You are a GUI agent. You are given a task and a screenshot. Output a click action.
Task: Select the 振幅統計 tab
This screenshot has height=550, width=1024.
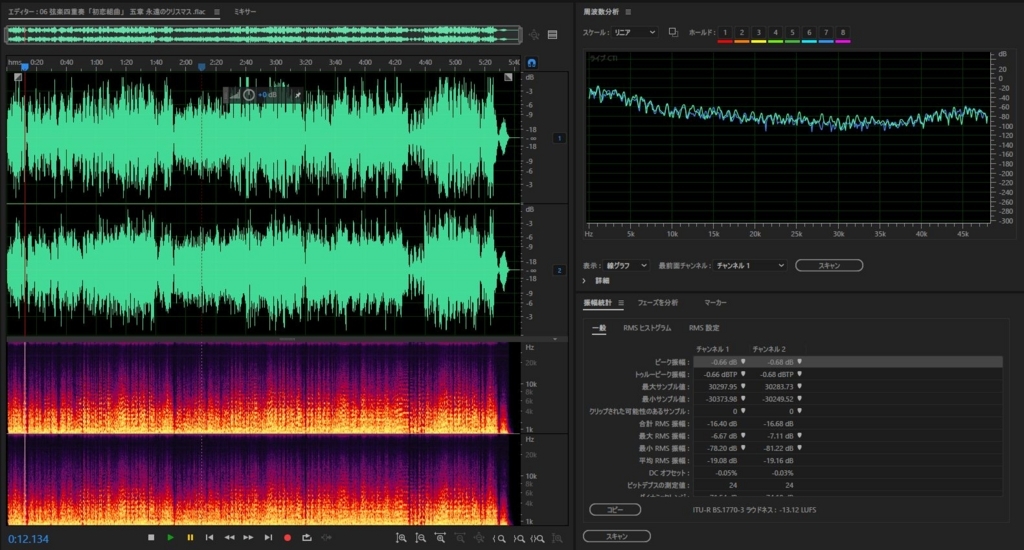598,302
